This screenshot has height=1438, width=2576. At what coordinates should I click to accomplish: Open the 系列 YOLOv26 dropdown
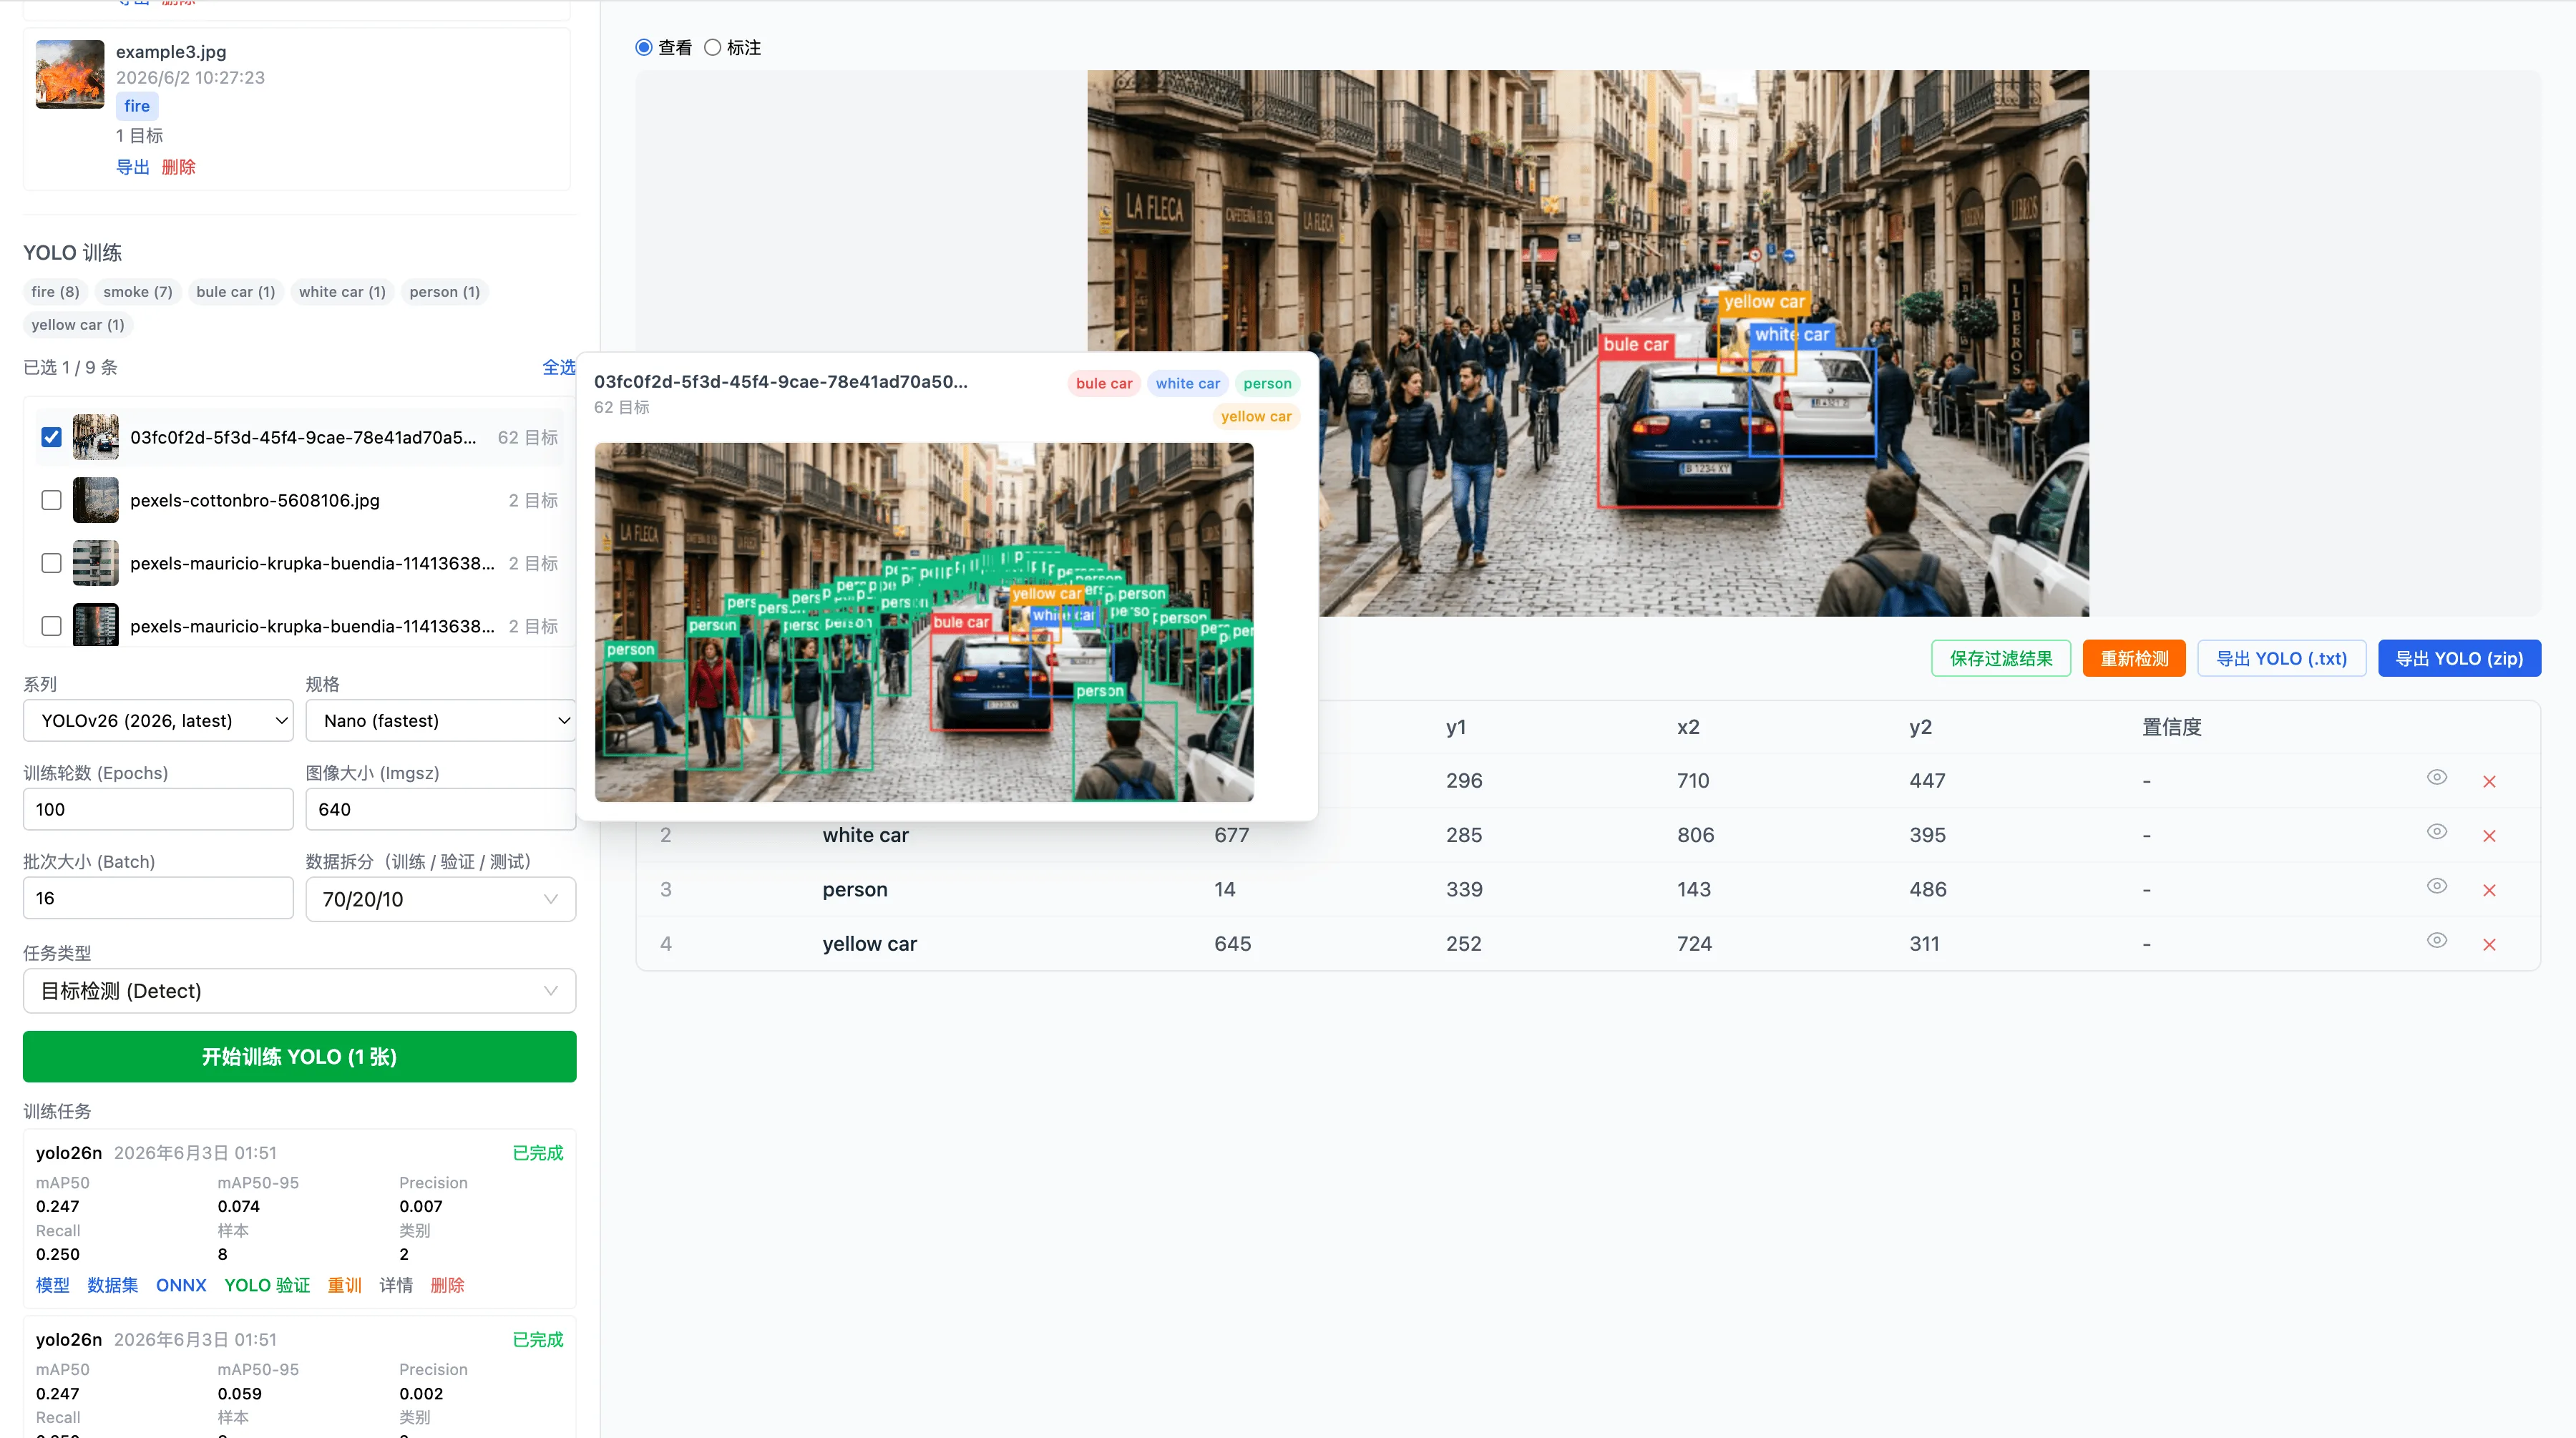(158, 720)
